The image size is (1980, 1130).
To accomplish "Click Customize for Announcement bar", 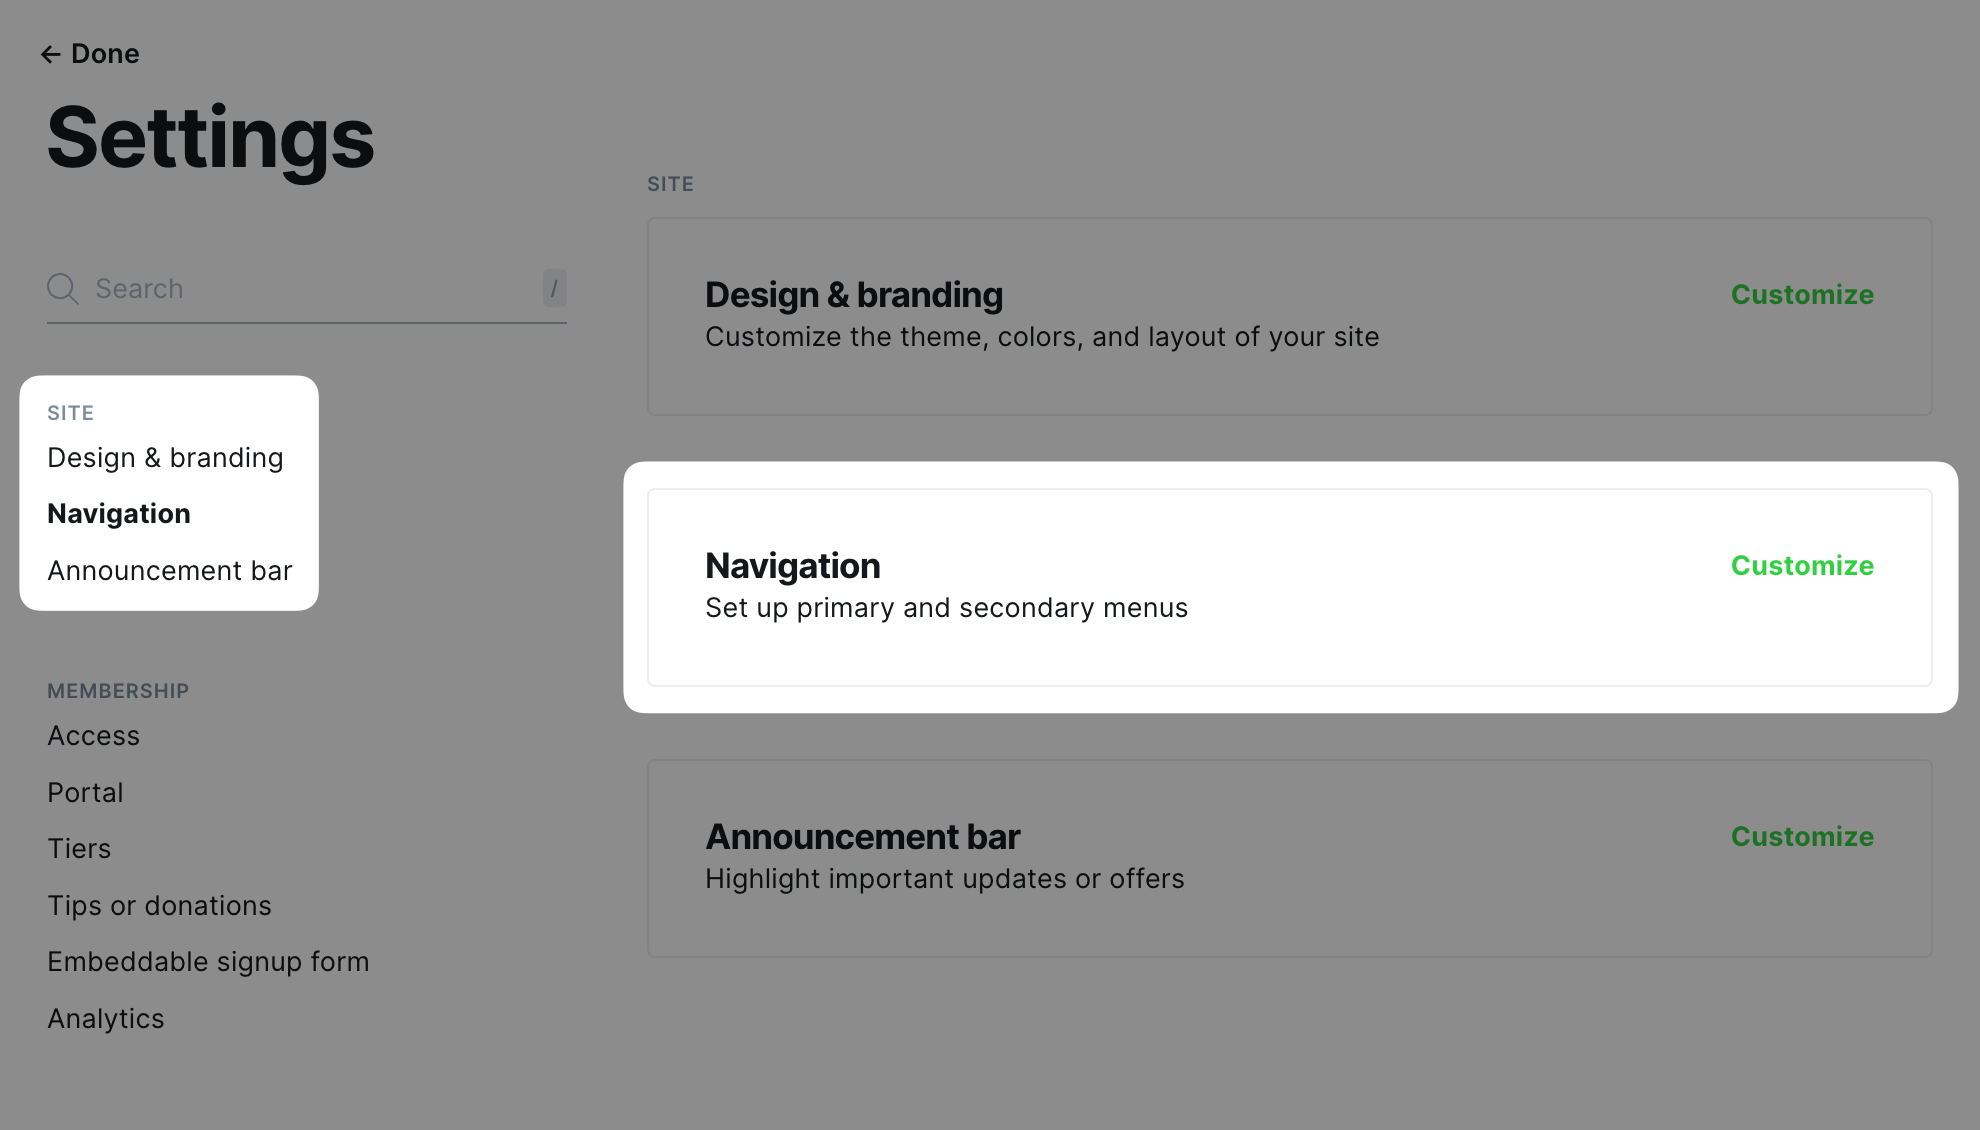I will pyautogui.click(x=1801, y=836).
